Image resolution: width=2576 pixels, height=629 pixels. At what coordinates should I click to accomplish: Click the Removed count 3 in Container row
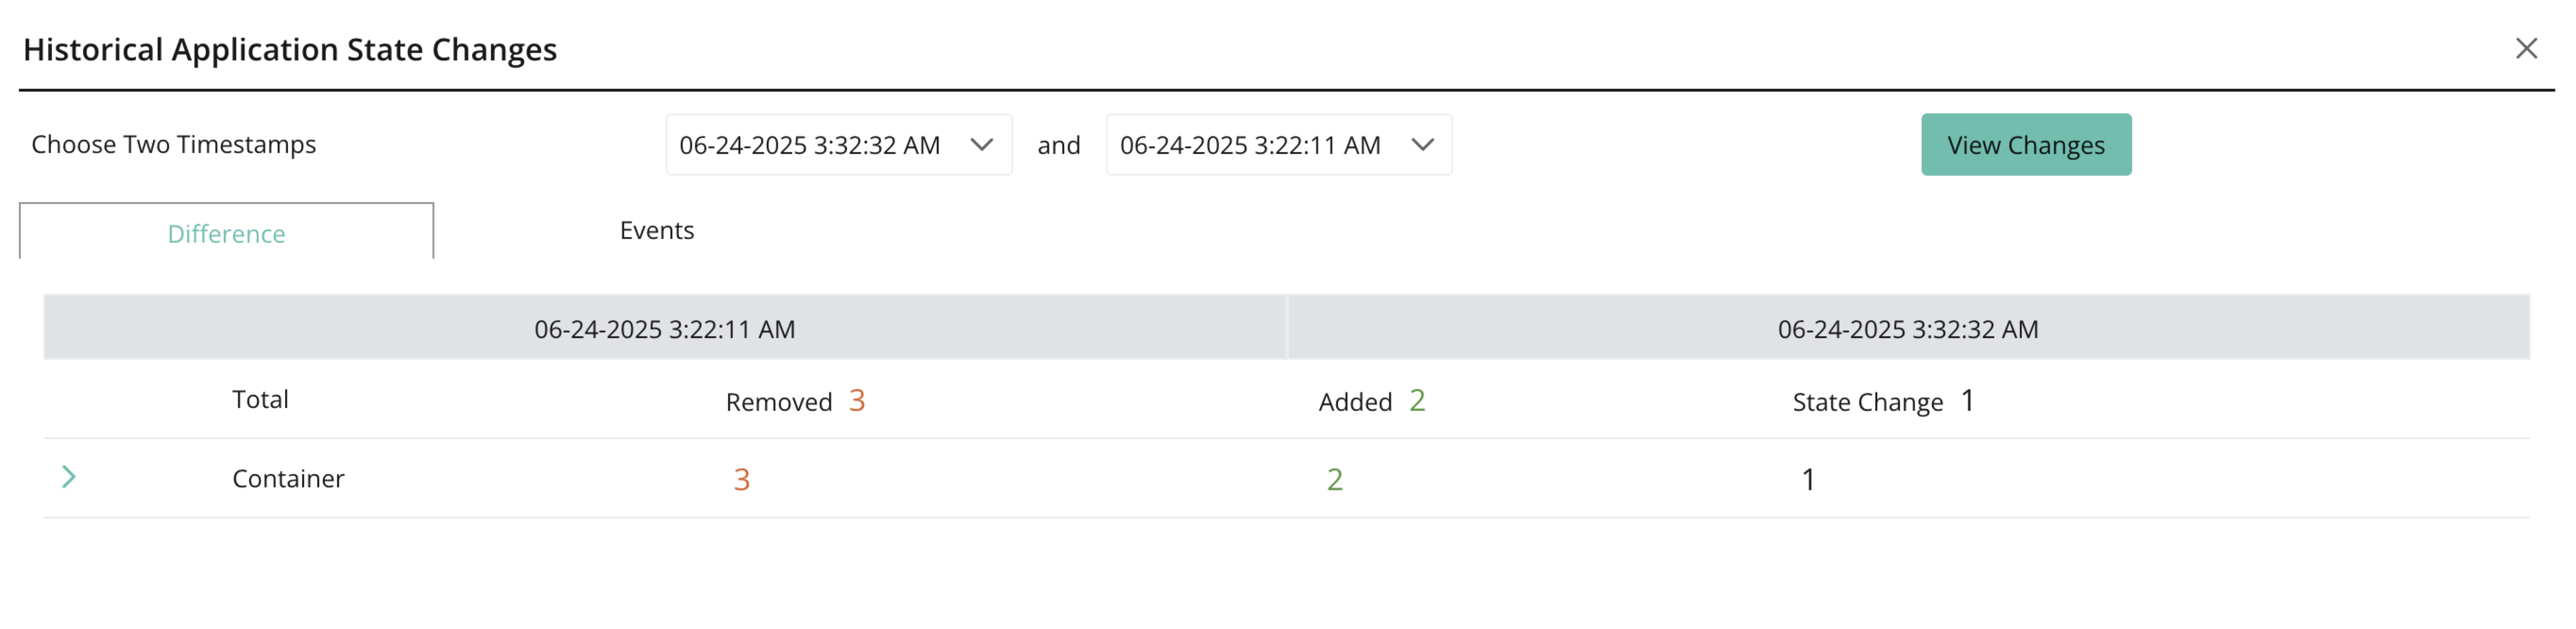pos(741,480)
